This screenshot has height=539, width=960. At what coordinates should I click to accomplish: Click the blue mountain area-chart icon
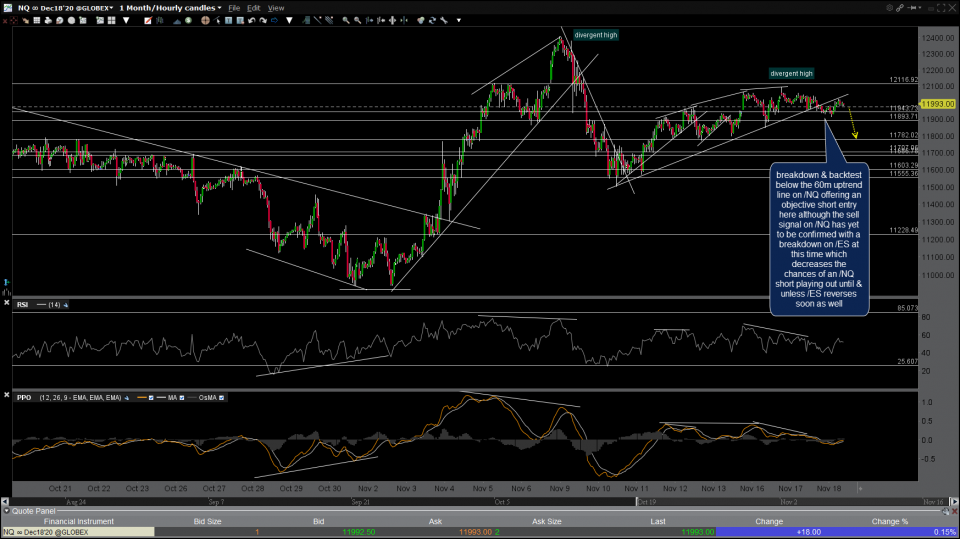(x=176, y=21)
